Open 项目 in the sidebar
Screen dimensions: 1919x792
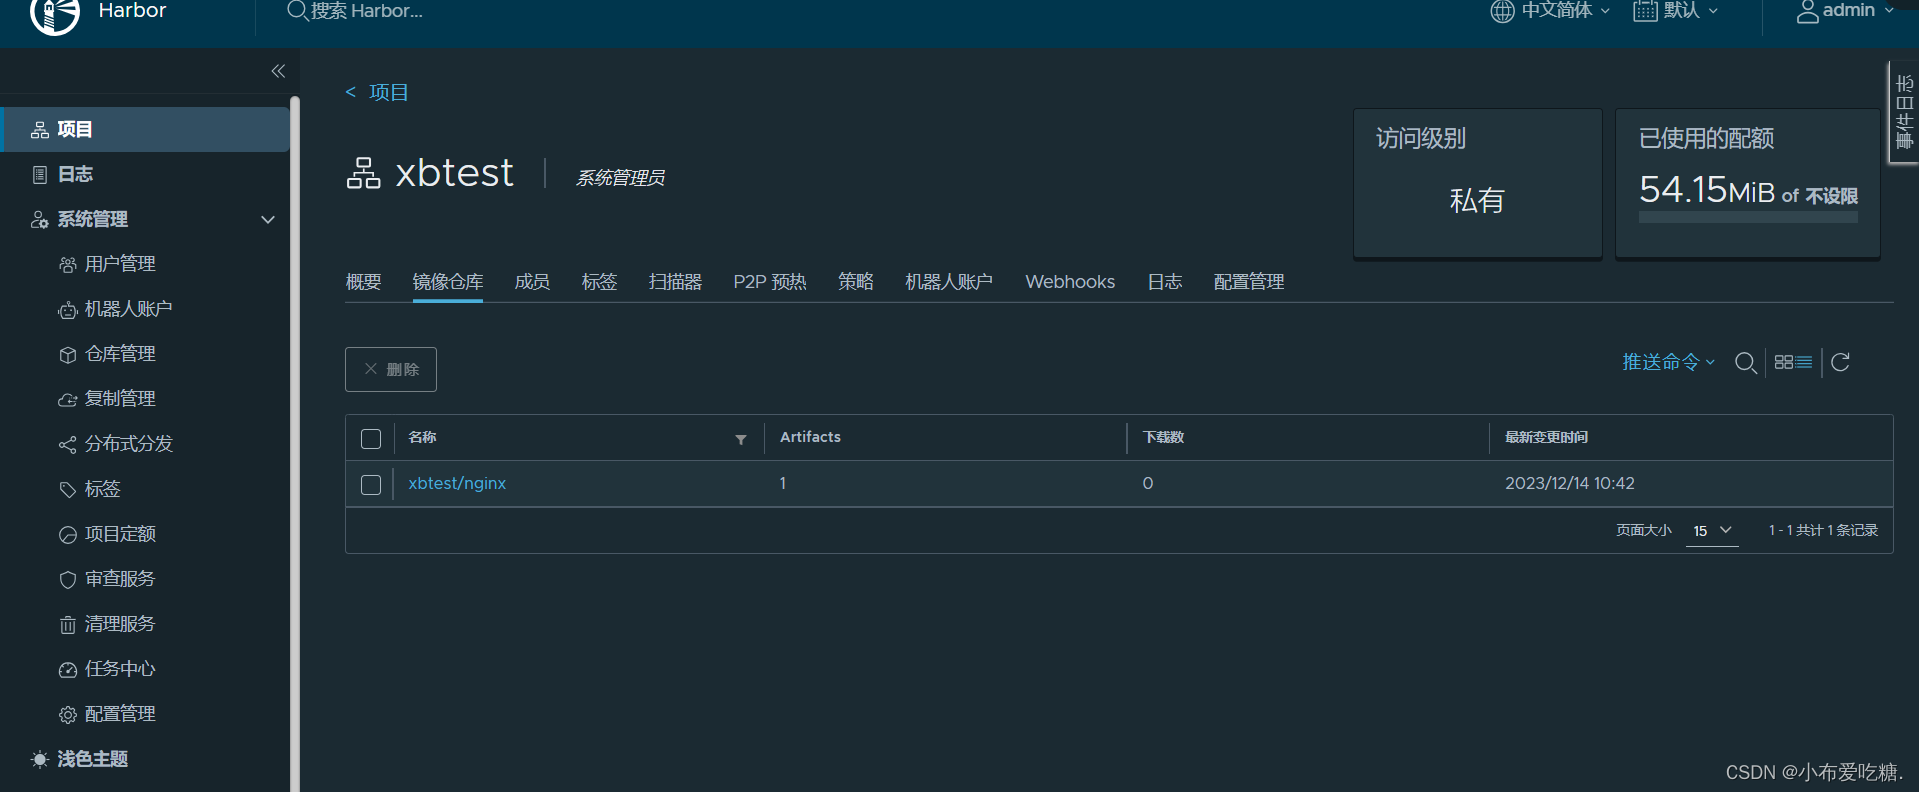[x=145, y=129]
